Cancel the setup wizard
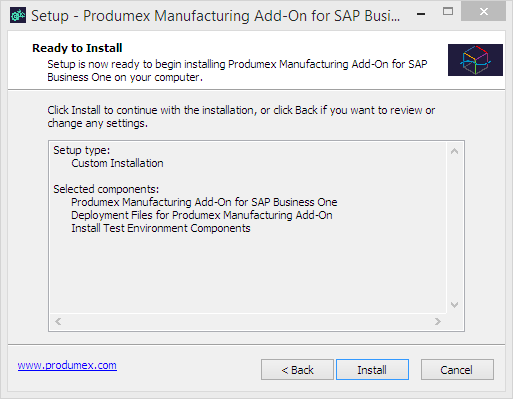This screenshot has width=513, height=399. (457, 369)
